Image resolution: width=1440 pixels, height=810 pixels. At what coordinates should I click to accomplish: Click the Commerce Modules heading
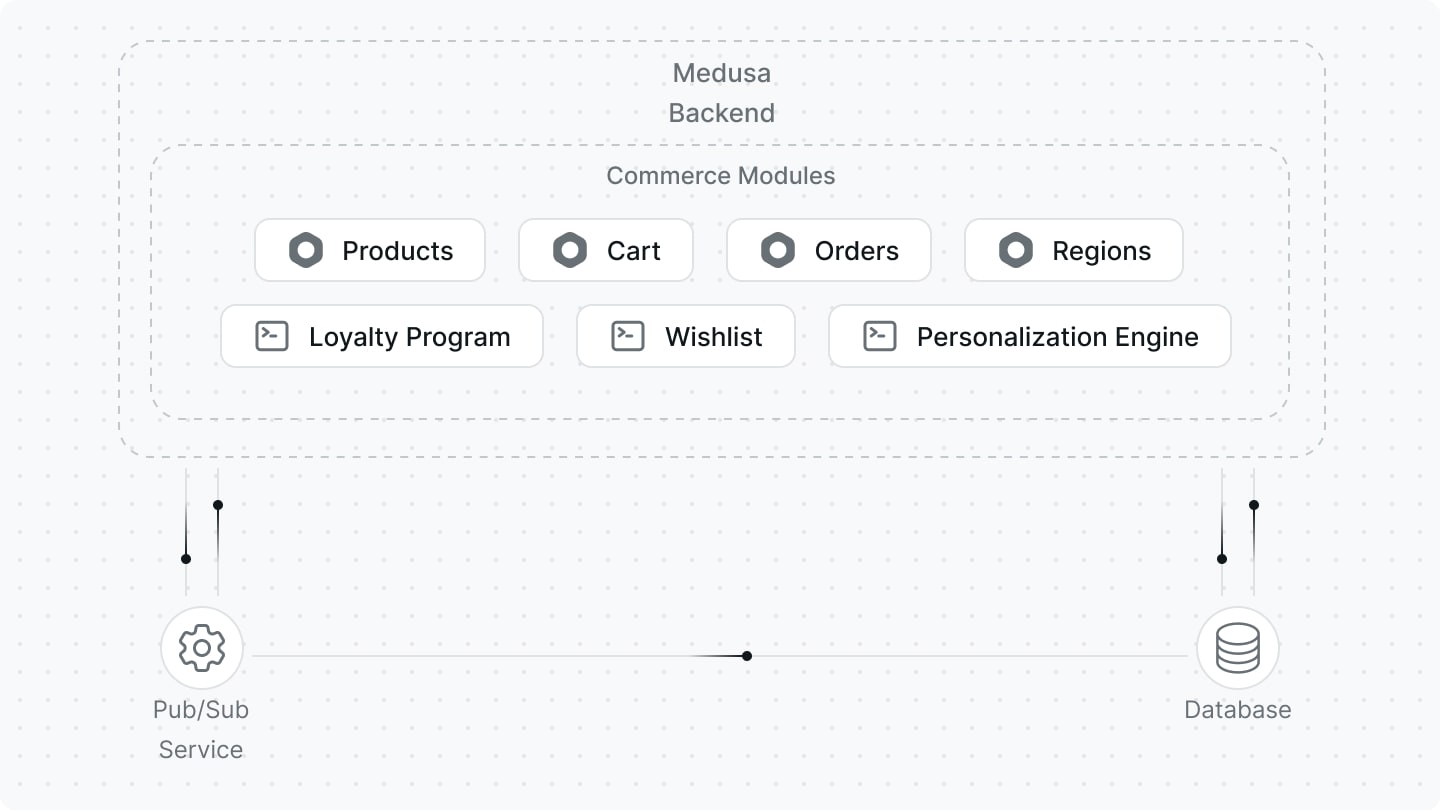click(x=720, y=176)
